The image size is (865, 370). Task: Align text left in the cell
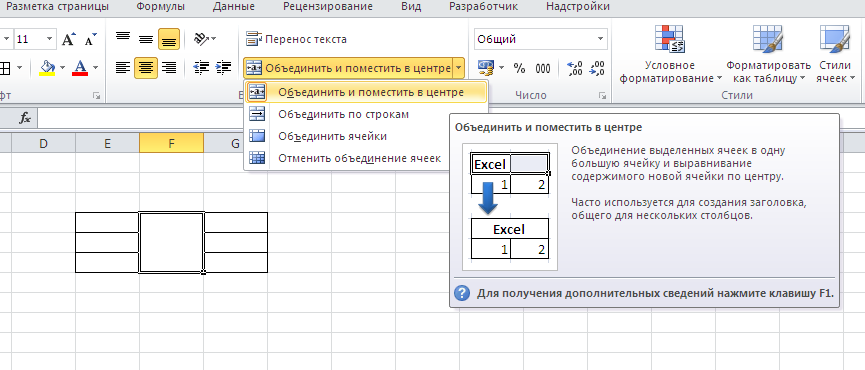122,68
